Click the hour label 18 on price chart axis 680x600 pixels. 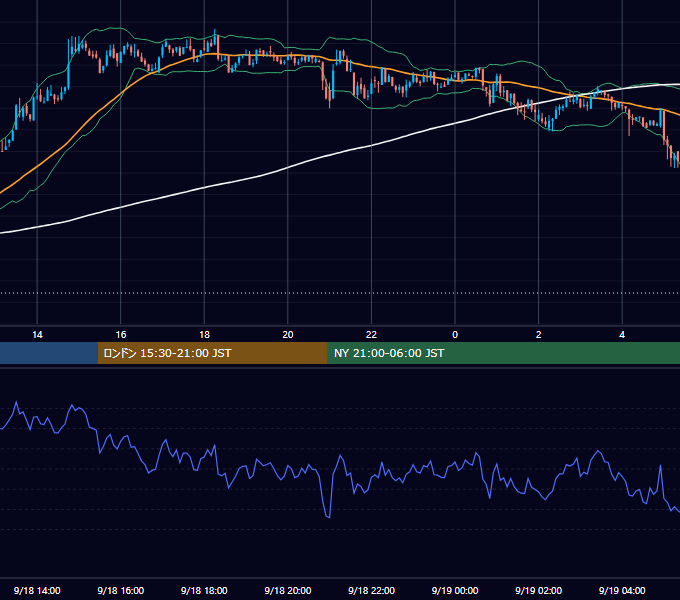(204, 335)
